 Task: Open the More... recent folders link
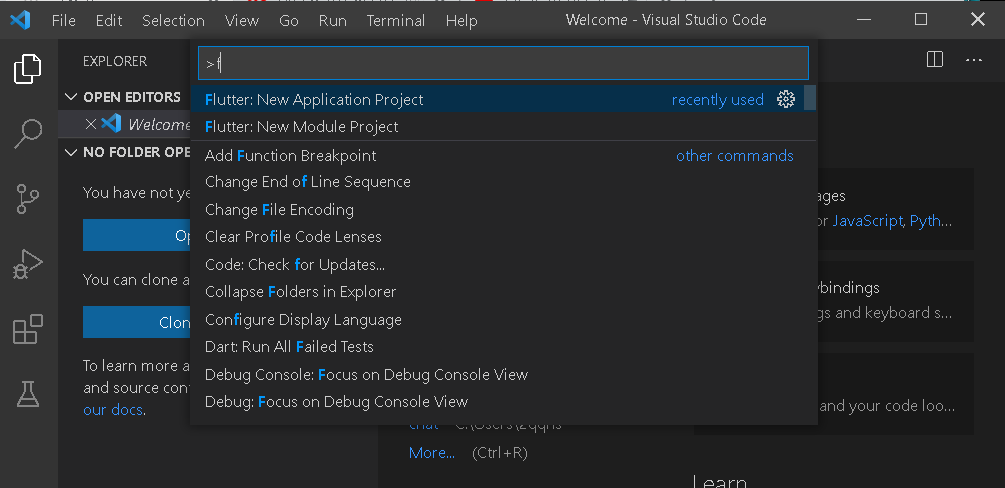coord(432,453)
